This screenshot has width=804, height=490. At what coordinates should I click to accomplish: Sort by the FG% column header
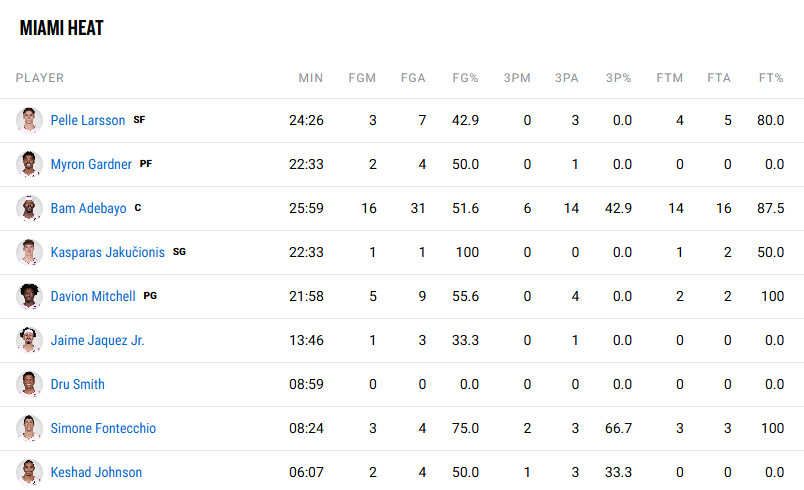(465, 78)
